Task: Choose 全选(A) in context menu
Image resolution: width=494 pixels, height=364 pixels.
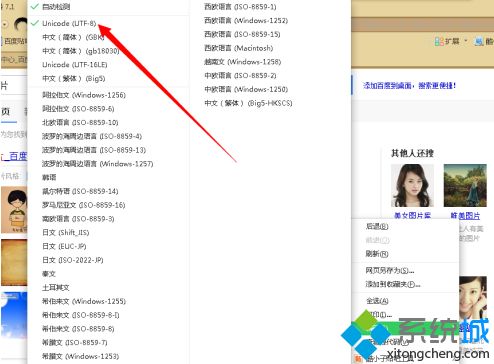Action: pyautogui.click(x=377, y=301)
